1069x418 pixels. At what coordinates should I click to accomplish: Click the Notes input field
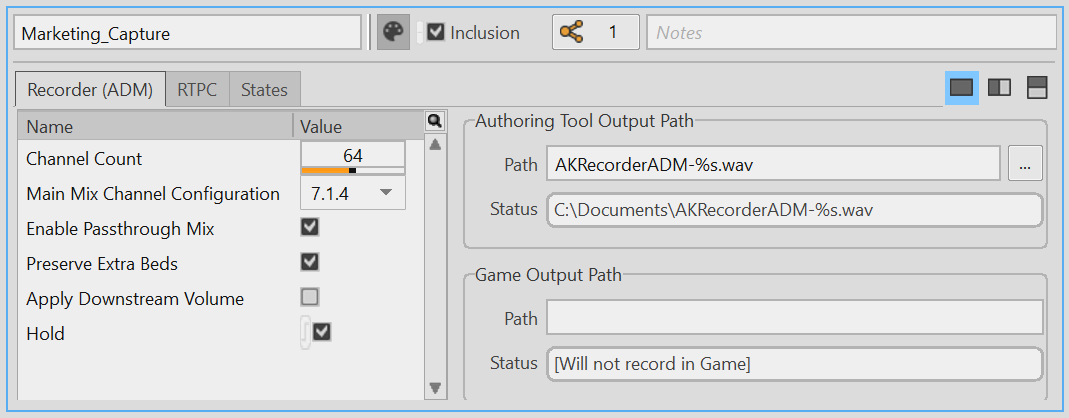(851, 33)
